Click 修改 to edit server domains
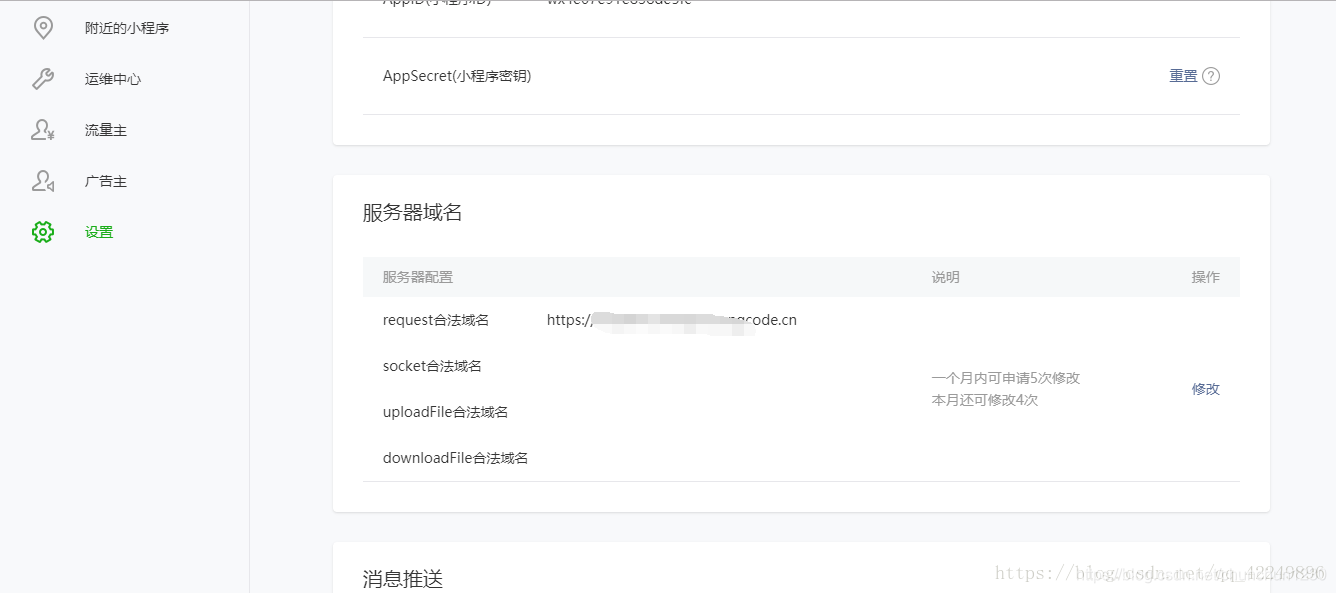 coord(1205,389)
